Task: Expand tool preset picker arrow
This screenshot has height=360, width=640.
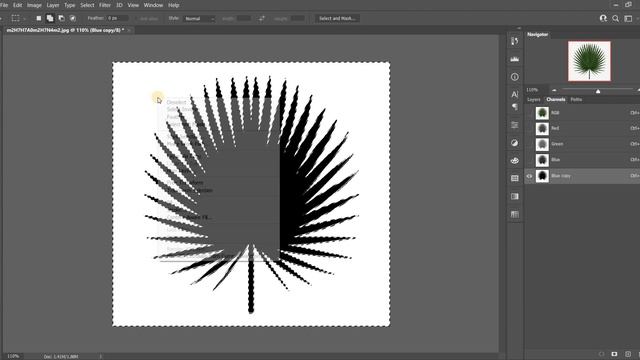Action: [24, 19]
